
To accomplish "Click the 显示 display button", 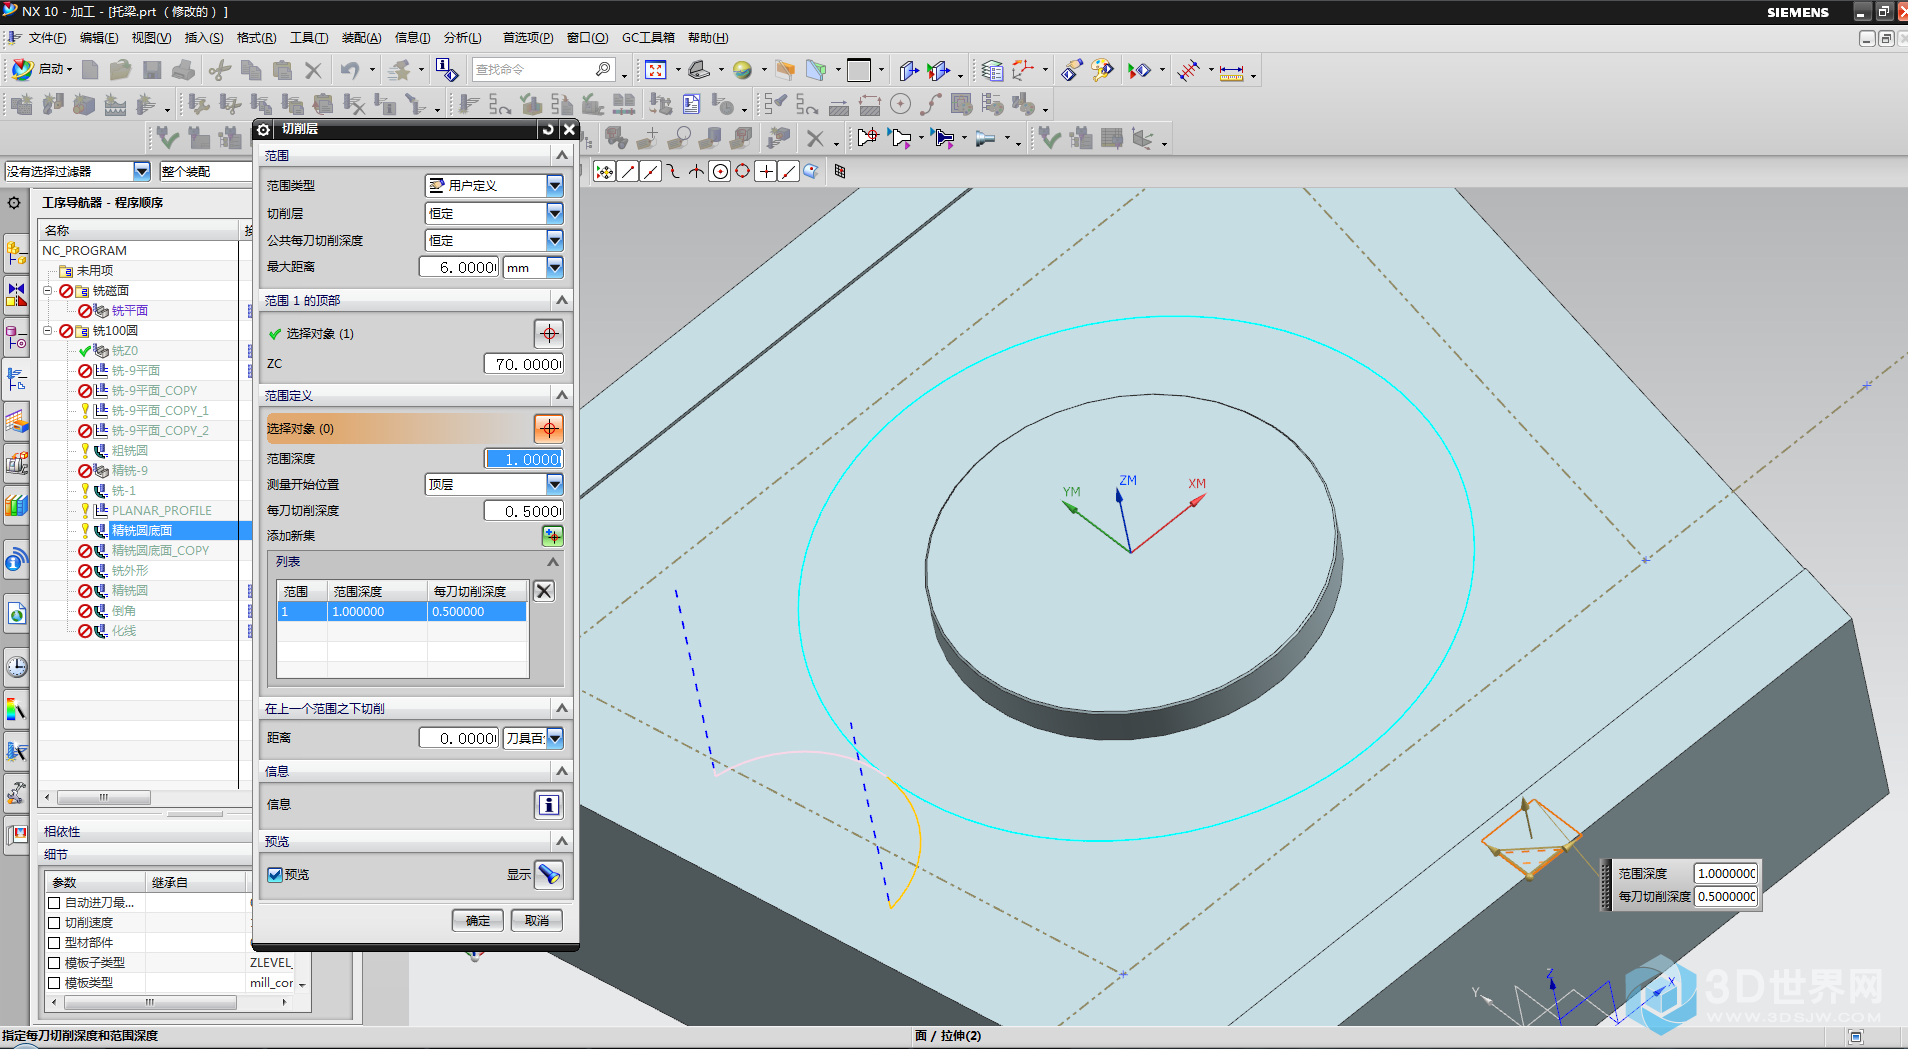I will 549,874.
